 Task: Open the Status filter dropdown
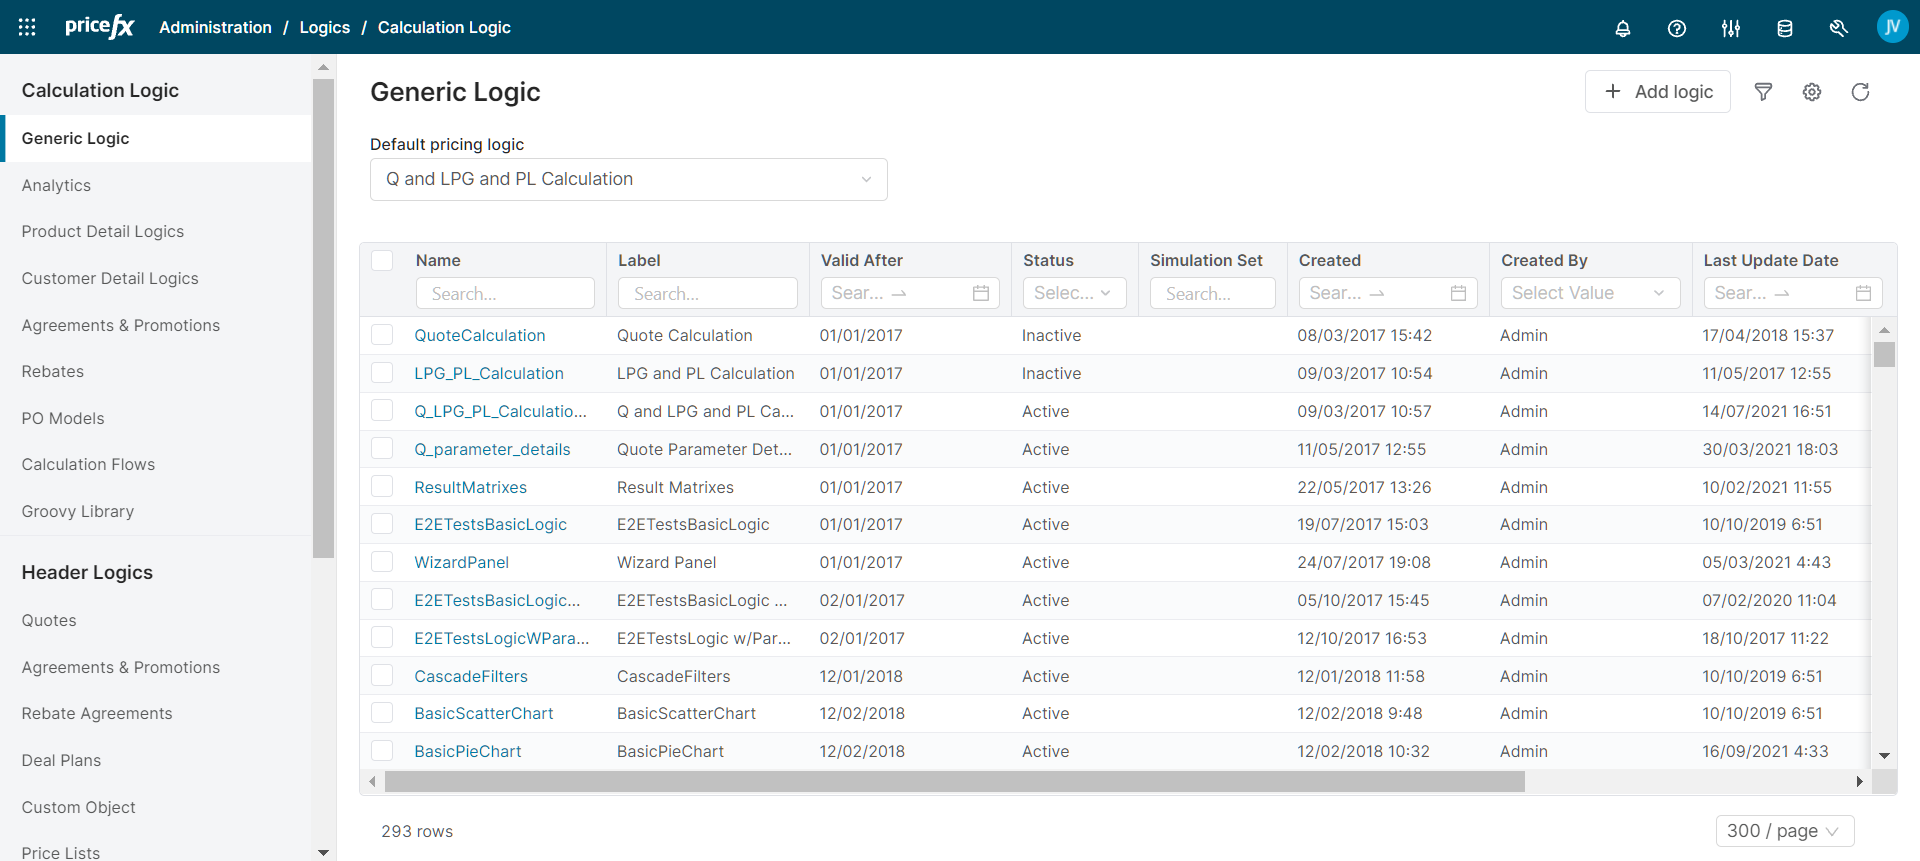(x=1073, y=293)
